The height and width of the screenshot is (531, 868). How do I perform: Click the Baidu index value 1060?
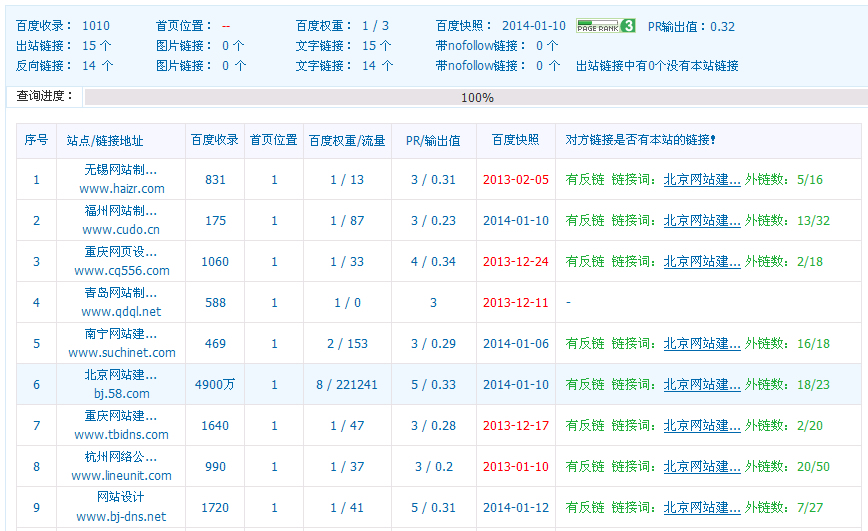point(215,262)
